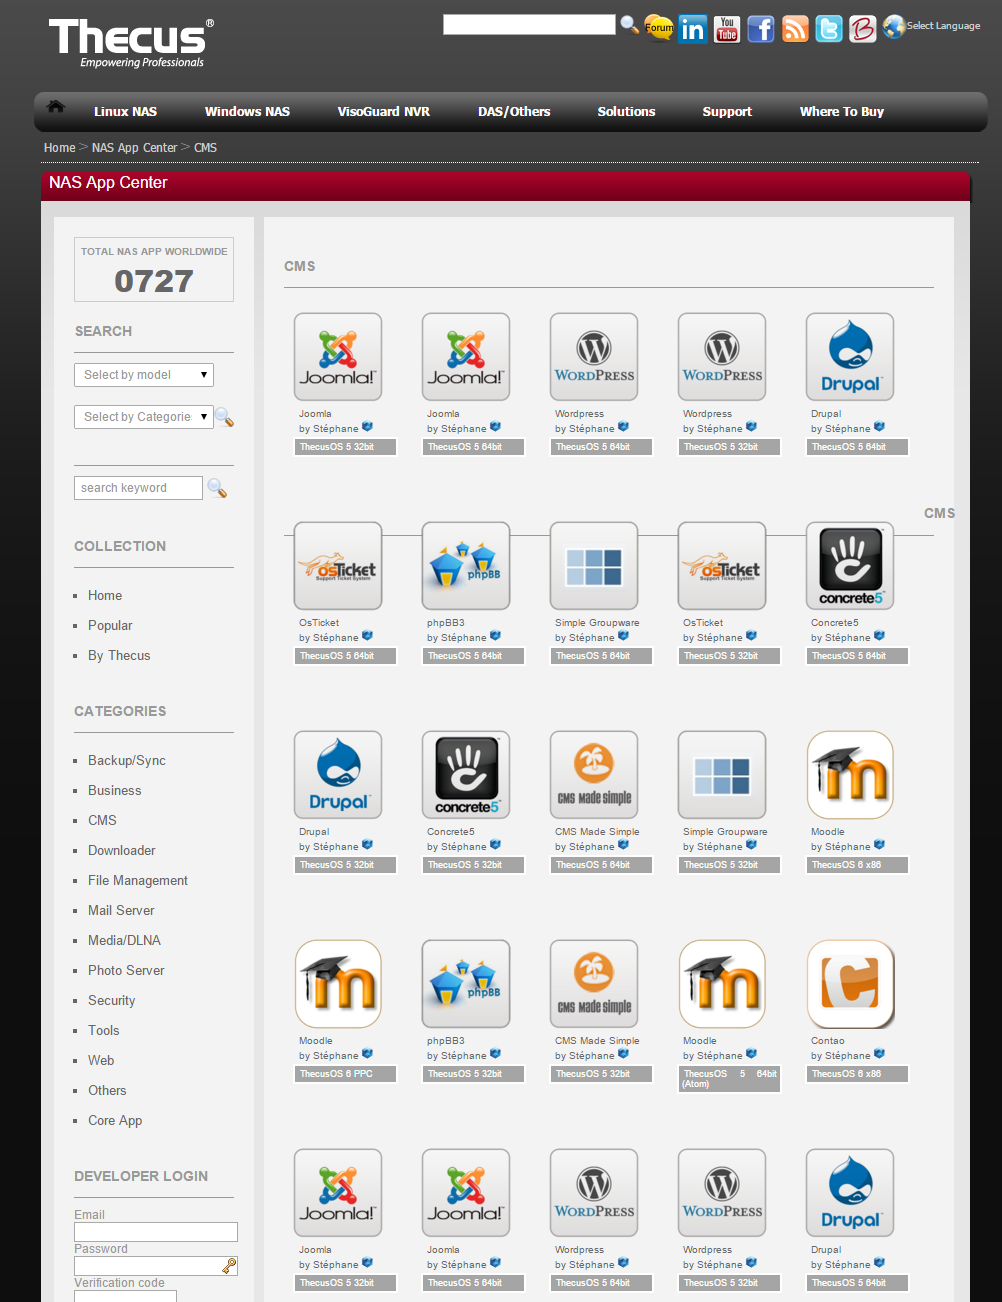1002x1302 pixels.
Task: Open the By Thecus collection link
Action: 119,656
